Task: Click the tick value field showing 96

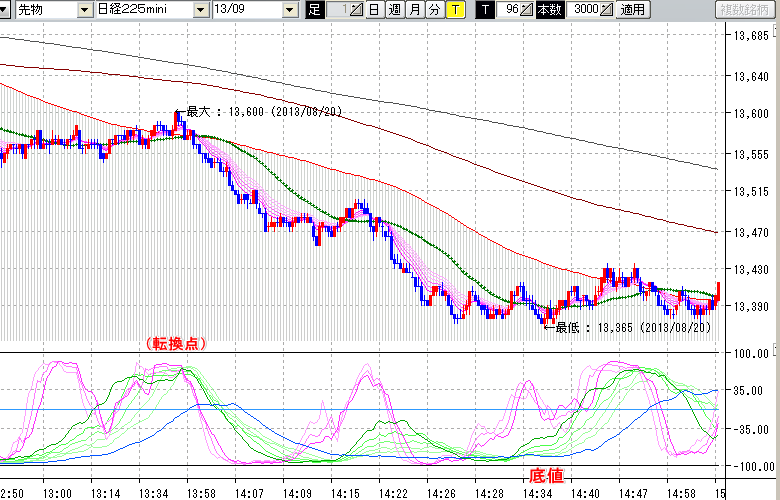Action: tap(509, 9)
